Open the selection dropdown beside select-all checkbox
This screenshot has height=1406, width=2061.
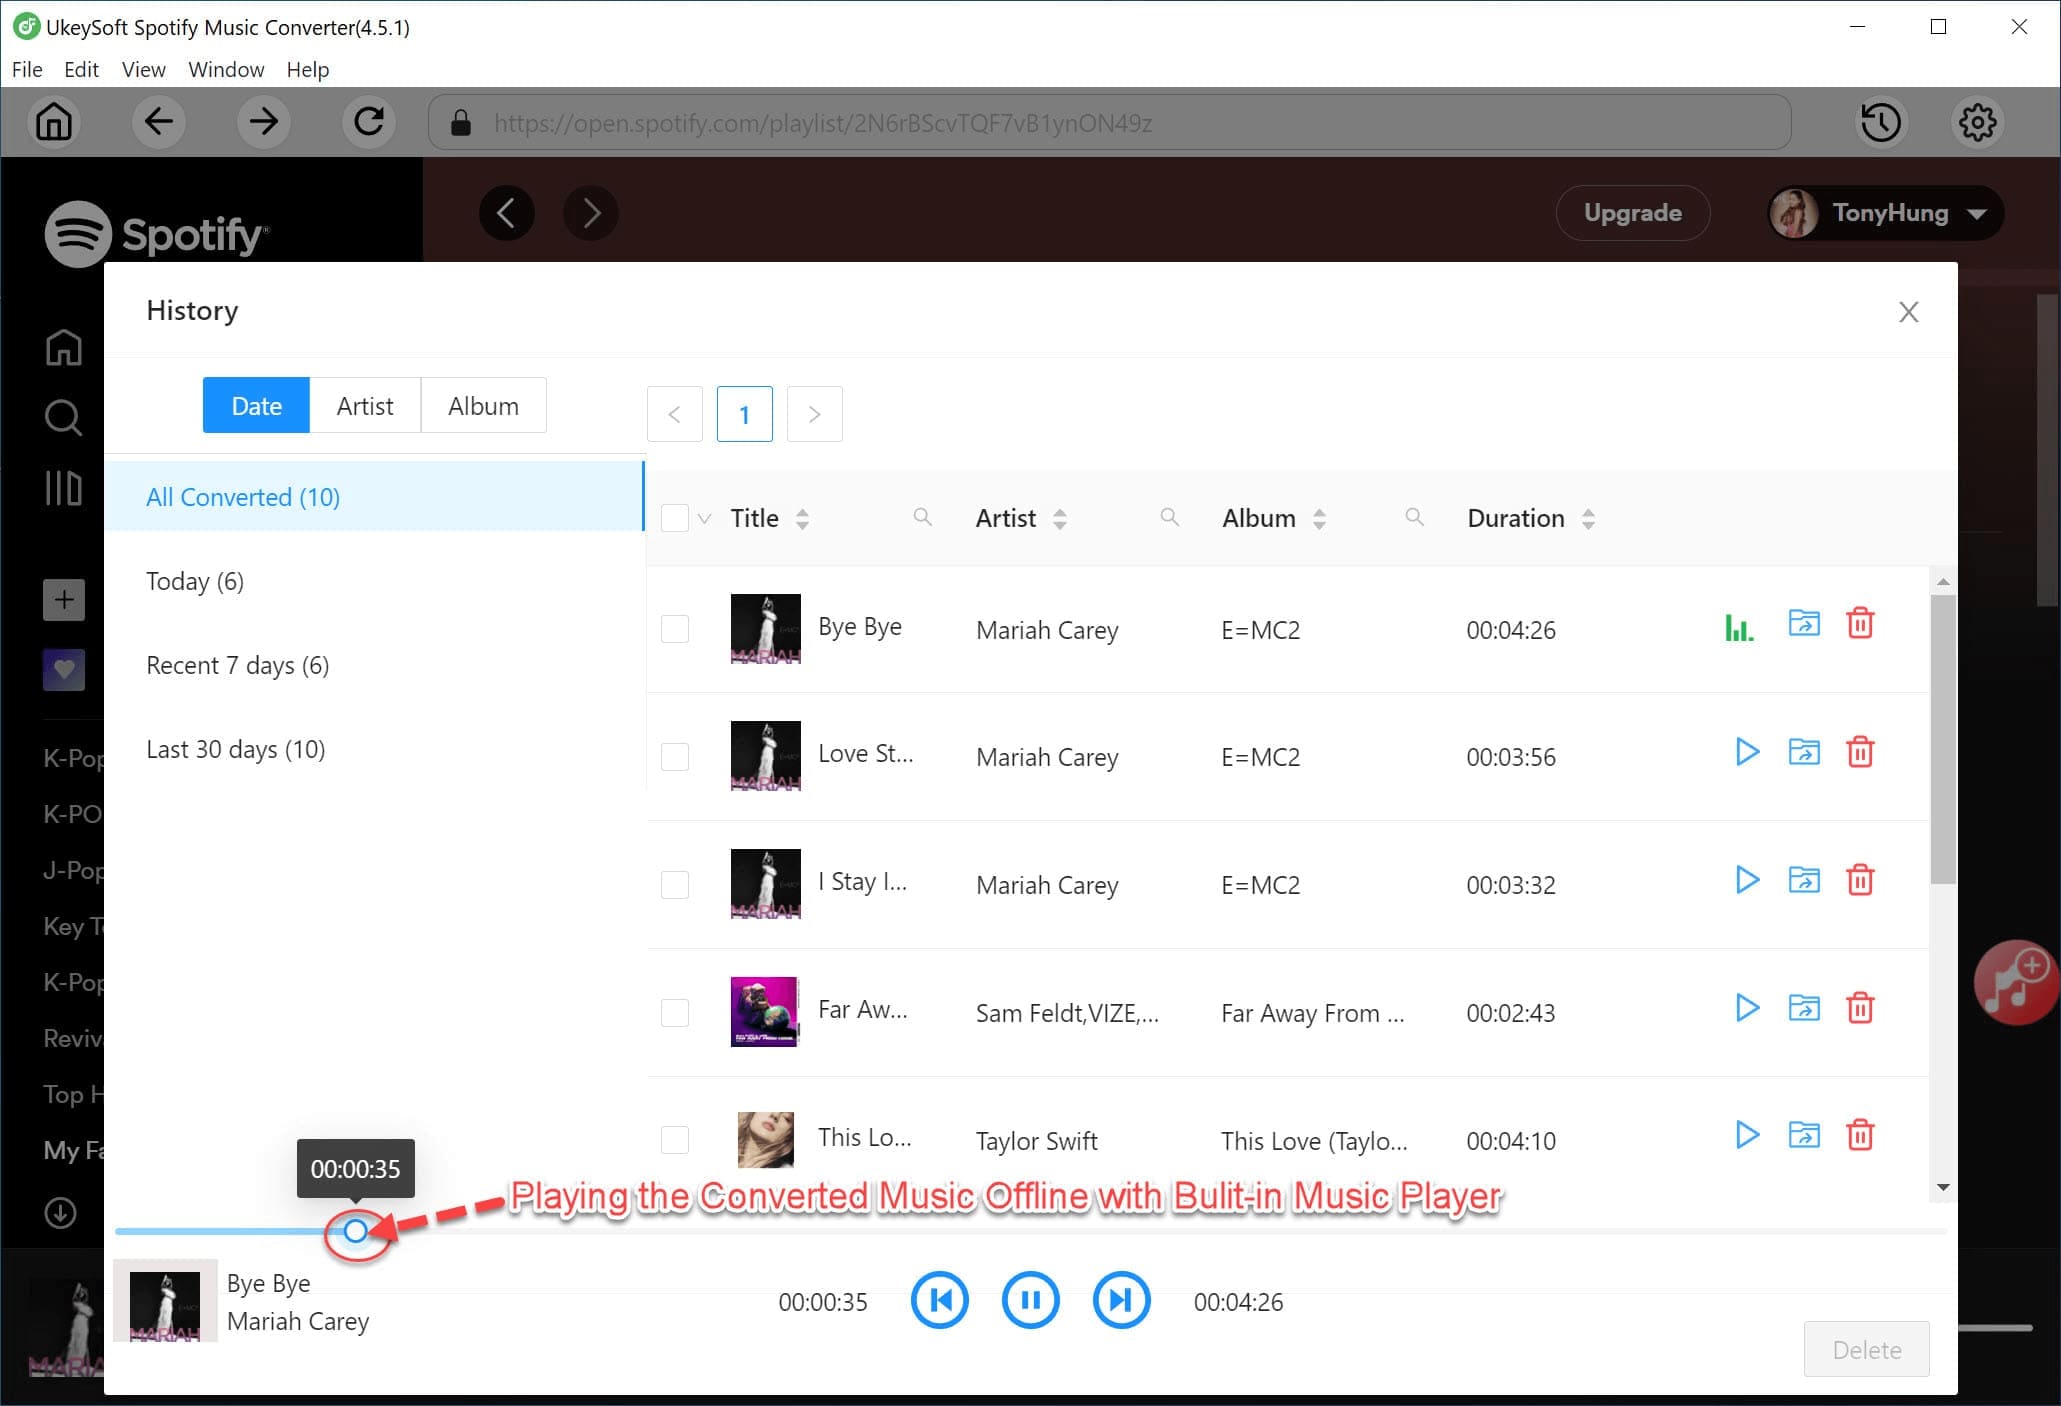point(705,518)
